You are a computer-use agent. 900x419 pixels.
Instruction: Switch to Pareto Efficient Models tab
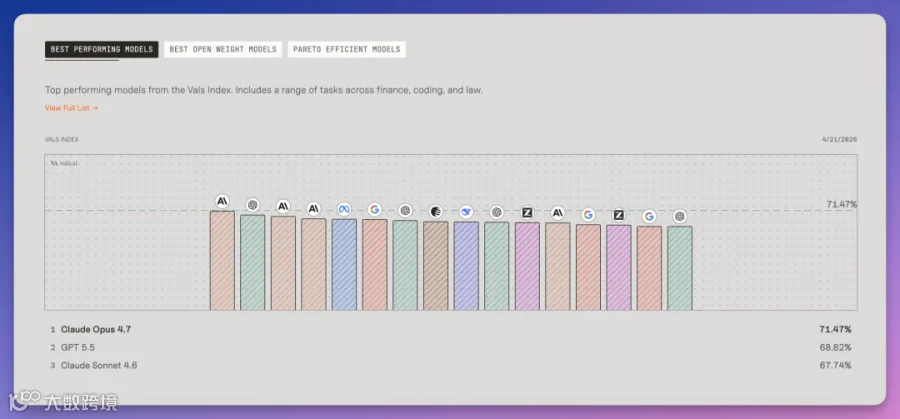(x=347, y=49)
